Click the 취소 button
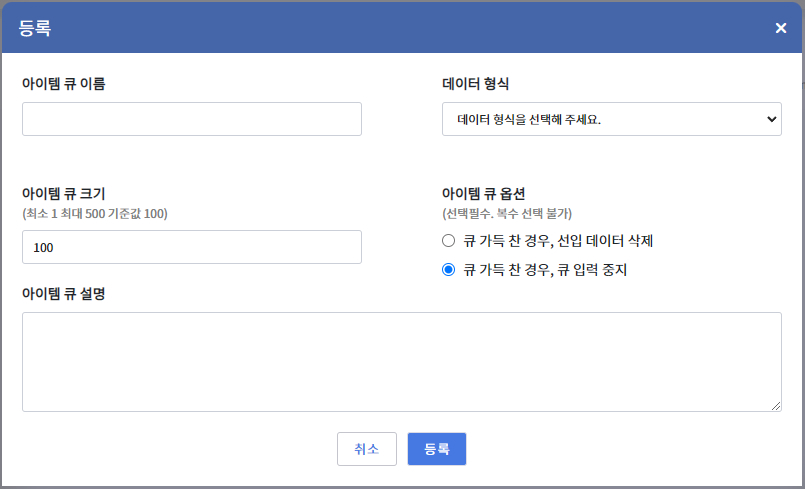This screenshot has height=489, width=805. coord(367,449)
